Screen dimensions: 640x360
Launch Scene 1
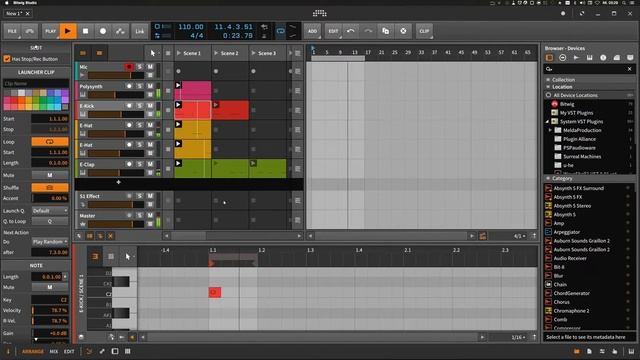(179, 53)
